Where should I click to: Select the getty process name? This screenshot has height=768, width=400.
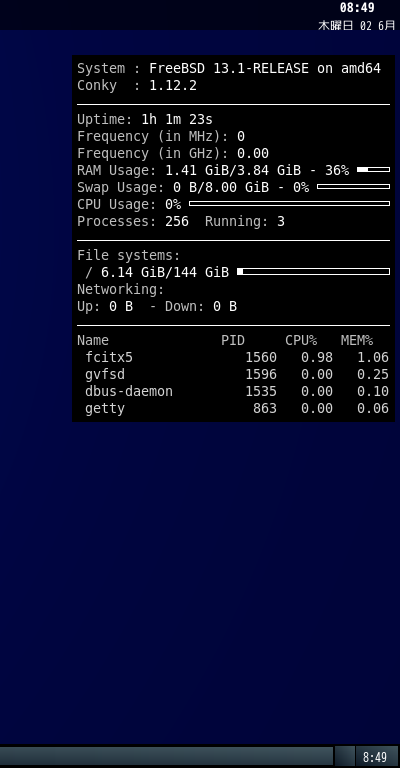(105, 408)
